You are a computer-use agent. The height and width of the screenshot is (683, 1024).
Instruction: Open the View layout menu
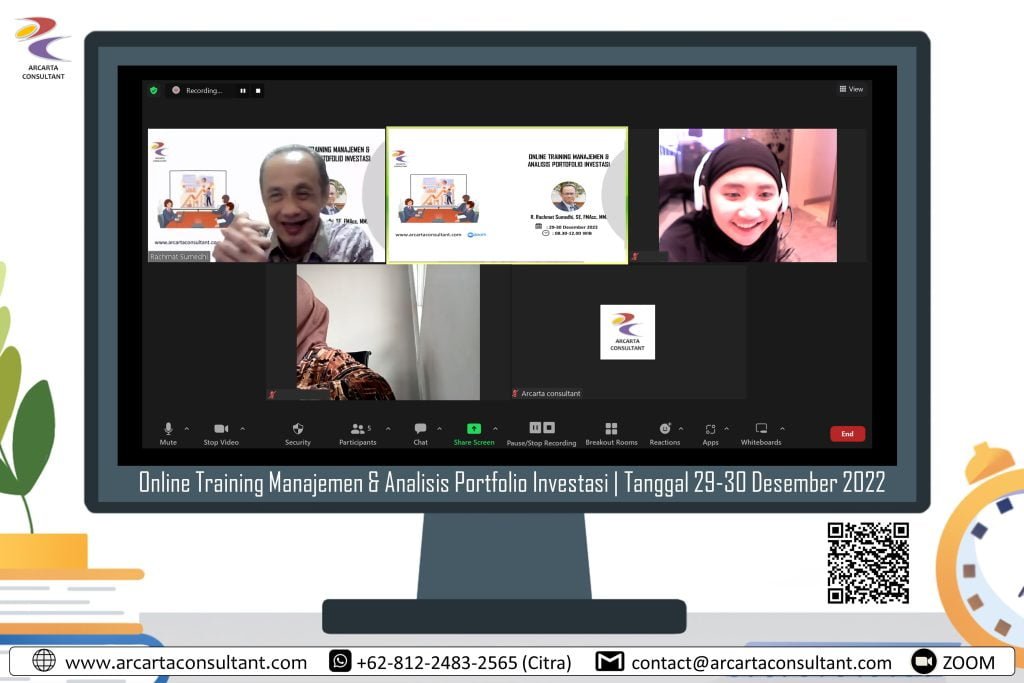(x=851, y=89)
